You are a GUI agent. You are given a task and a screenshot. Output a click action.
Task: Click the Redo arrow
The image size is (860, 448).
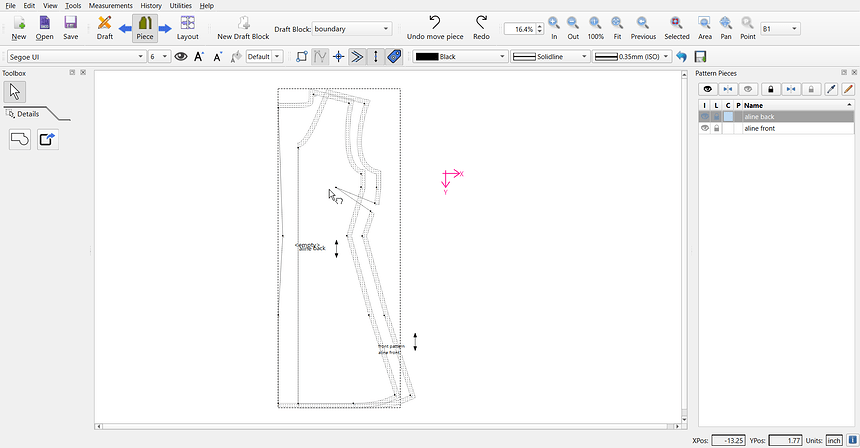coord(481,28)
